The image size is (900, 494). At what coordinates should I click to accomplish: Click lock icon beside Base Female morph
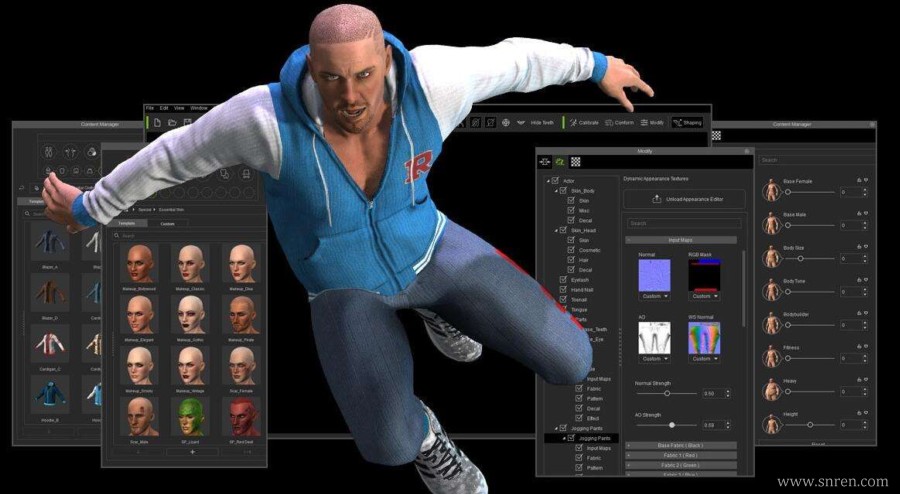pos(859,180)
